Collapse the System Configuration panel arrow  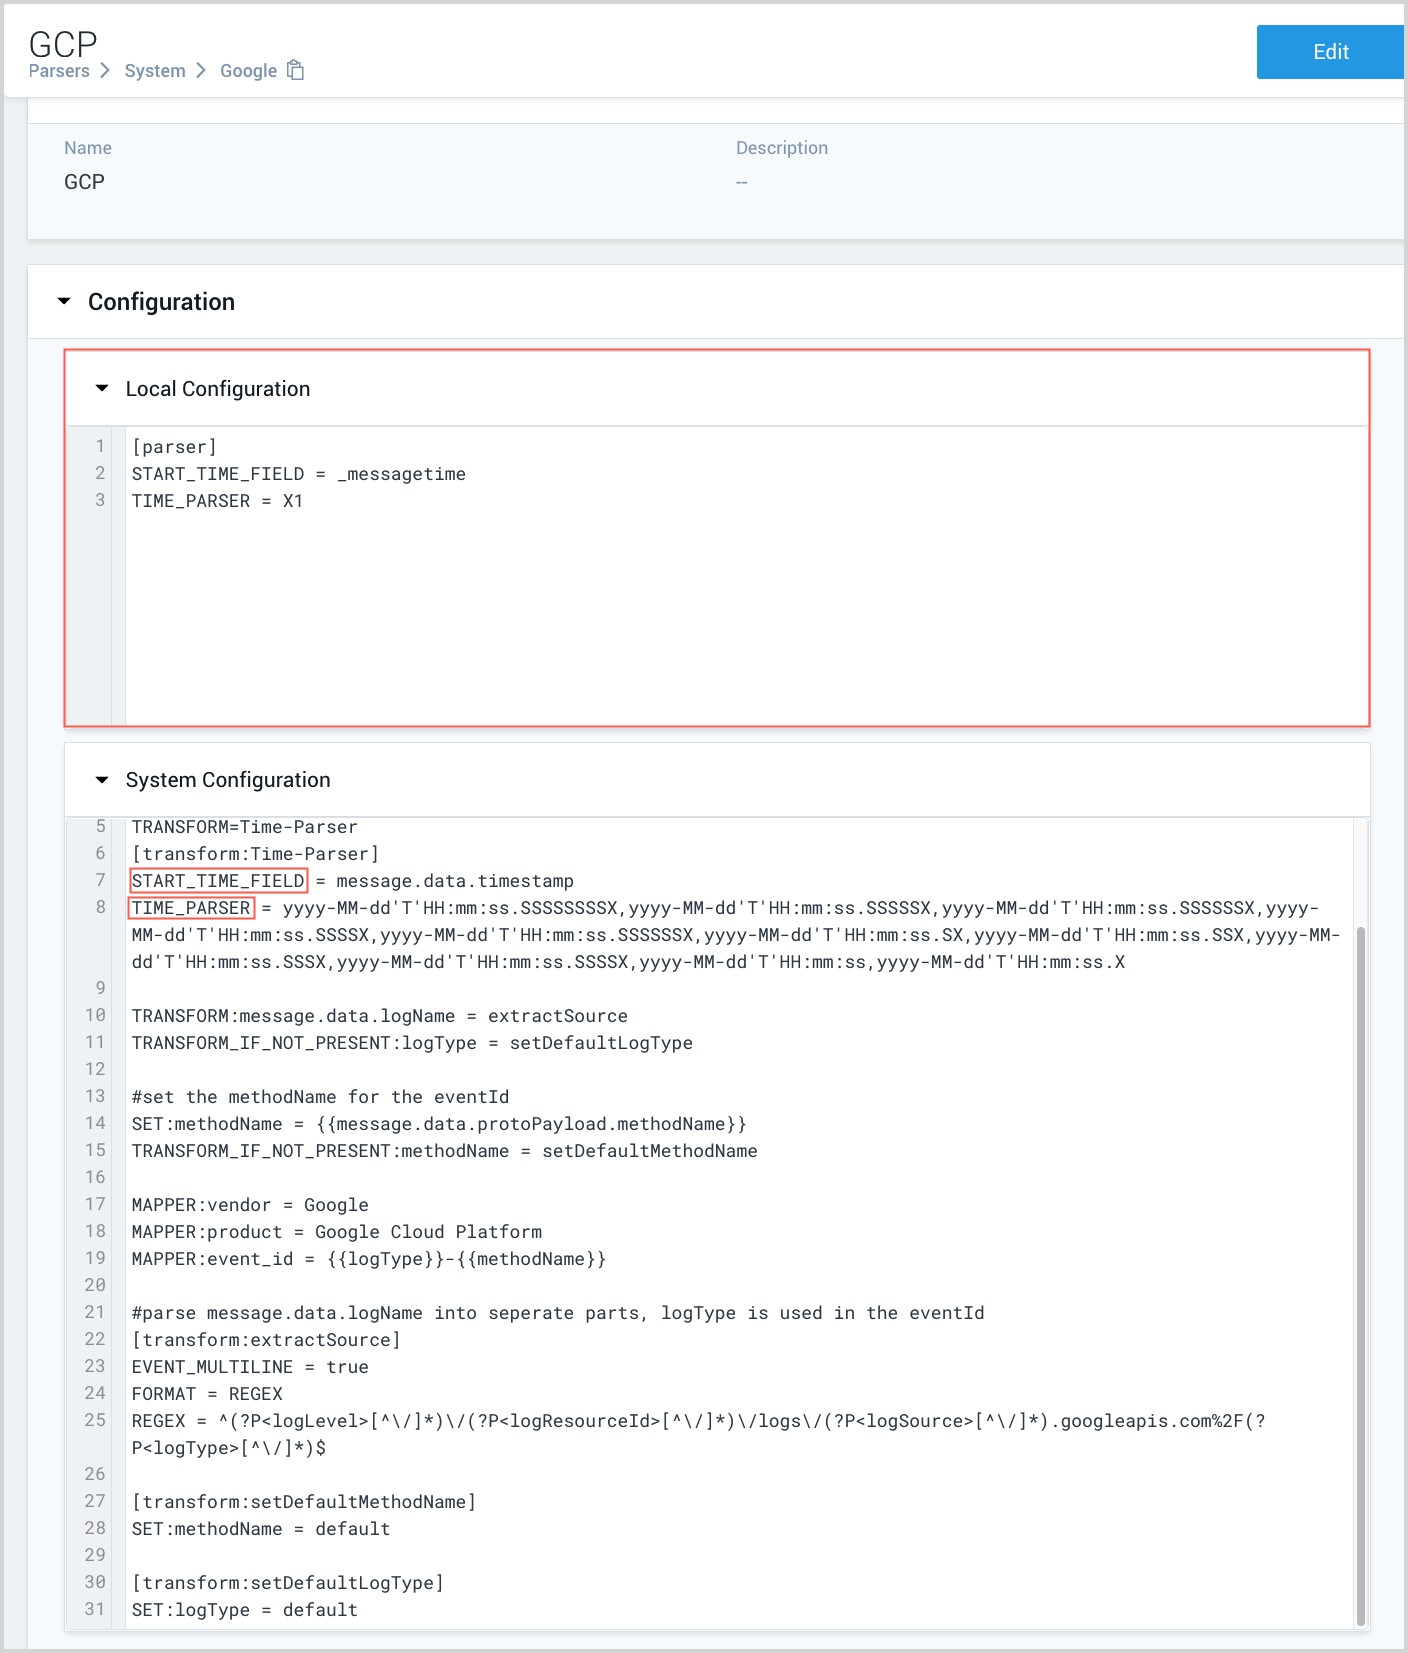click(x=102, y=779)
